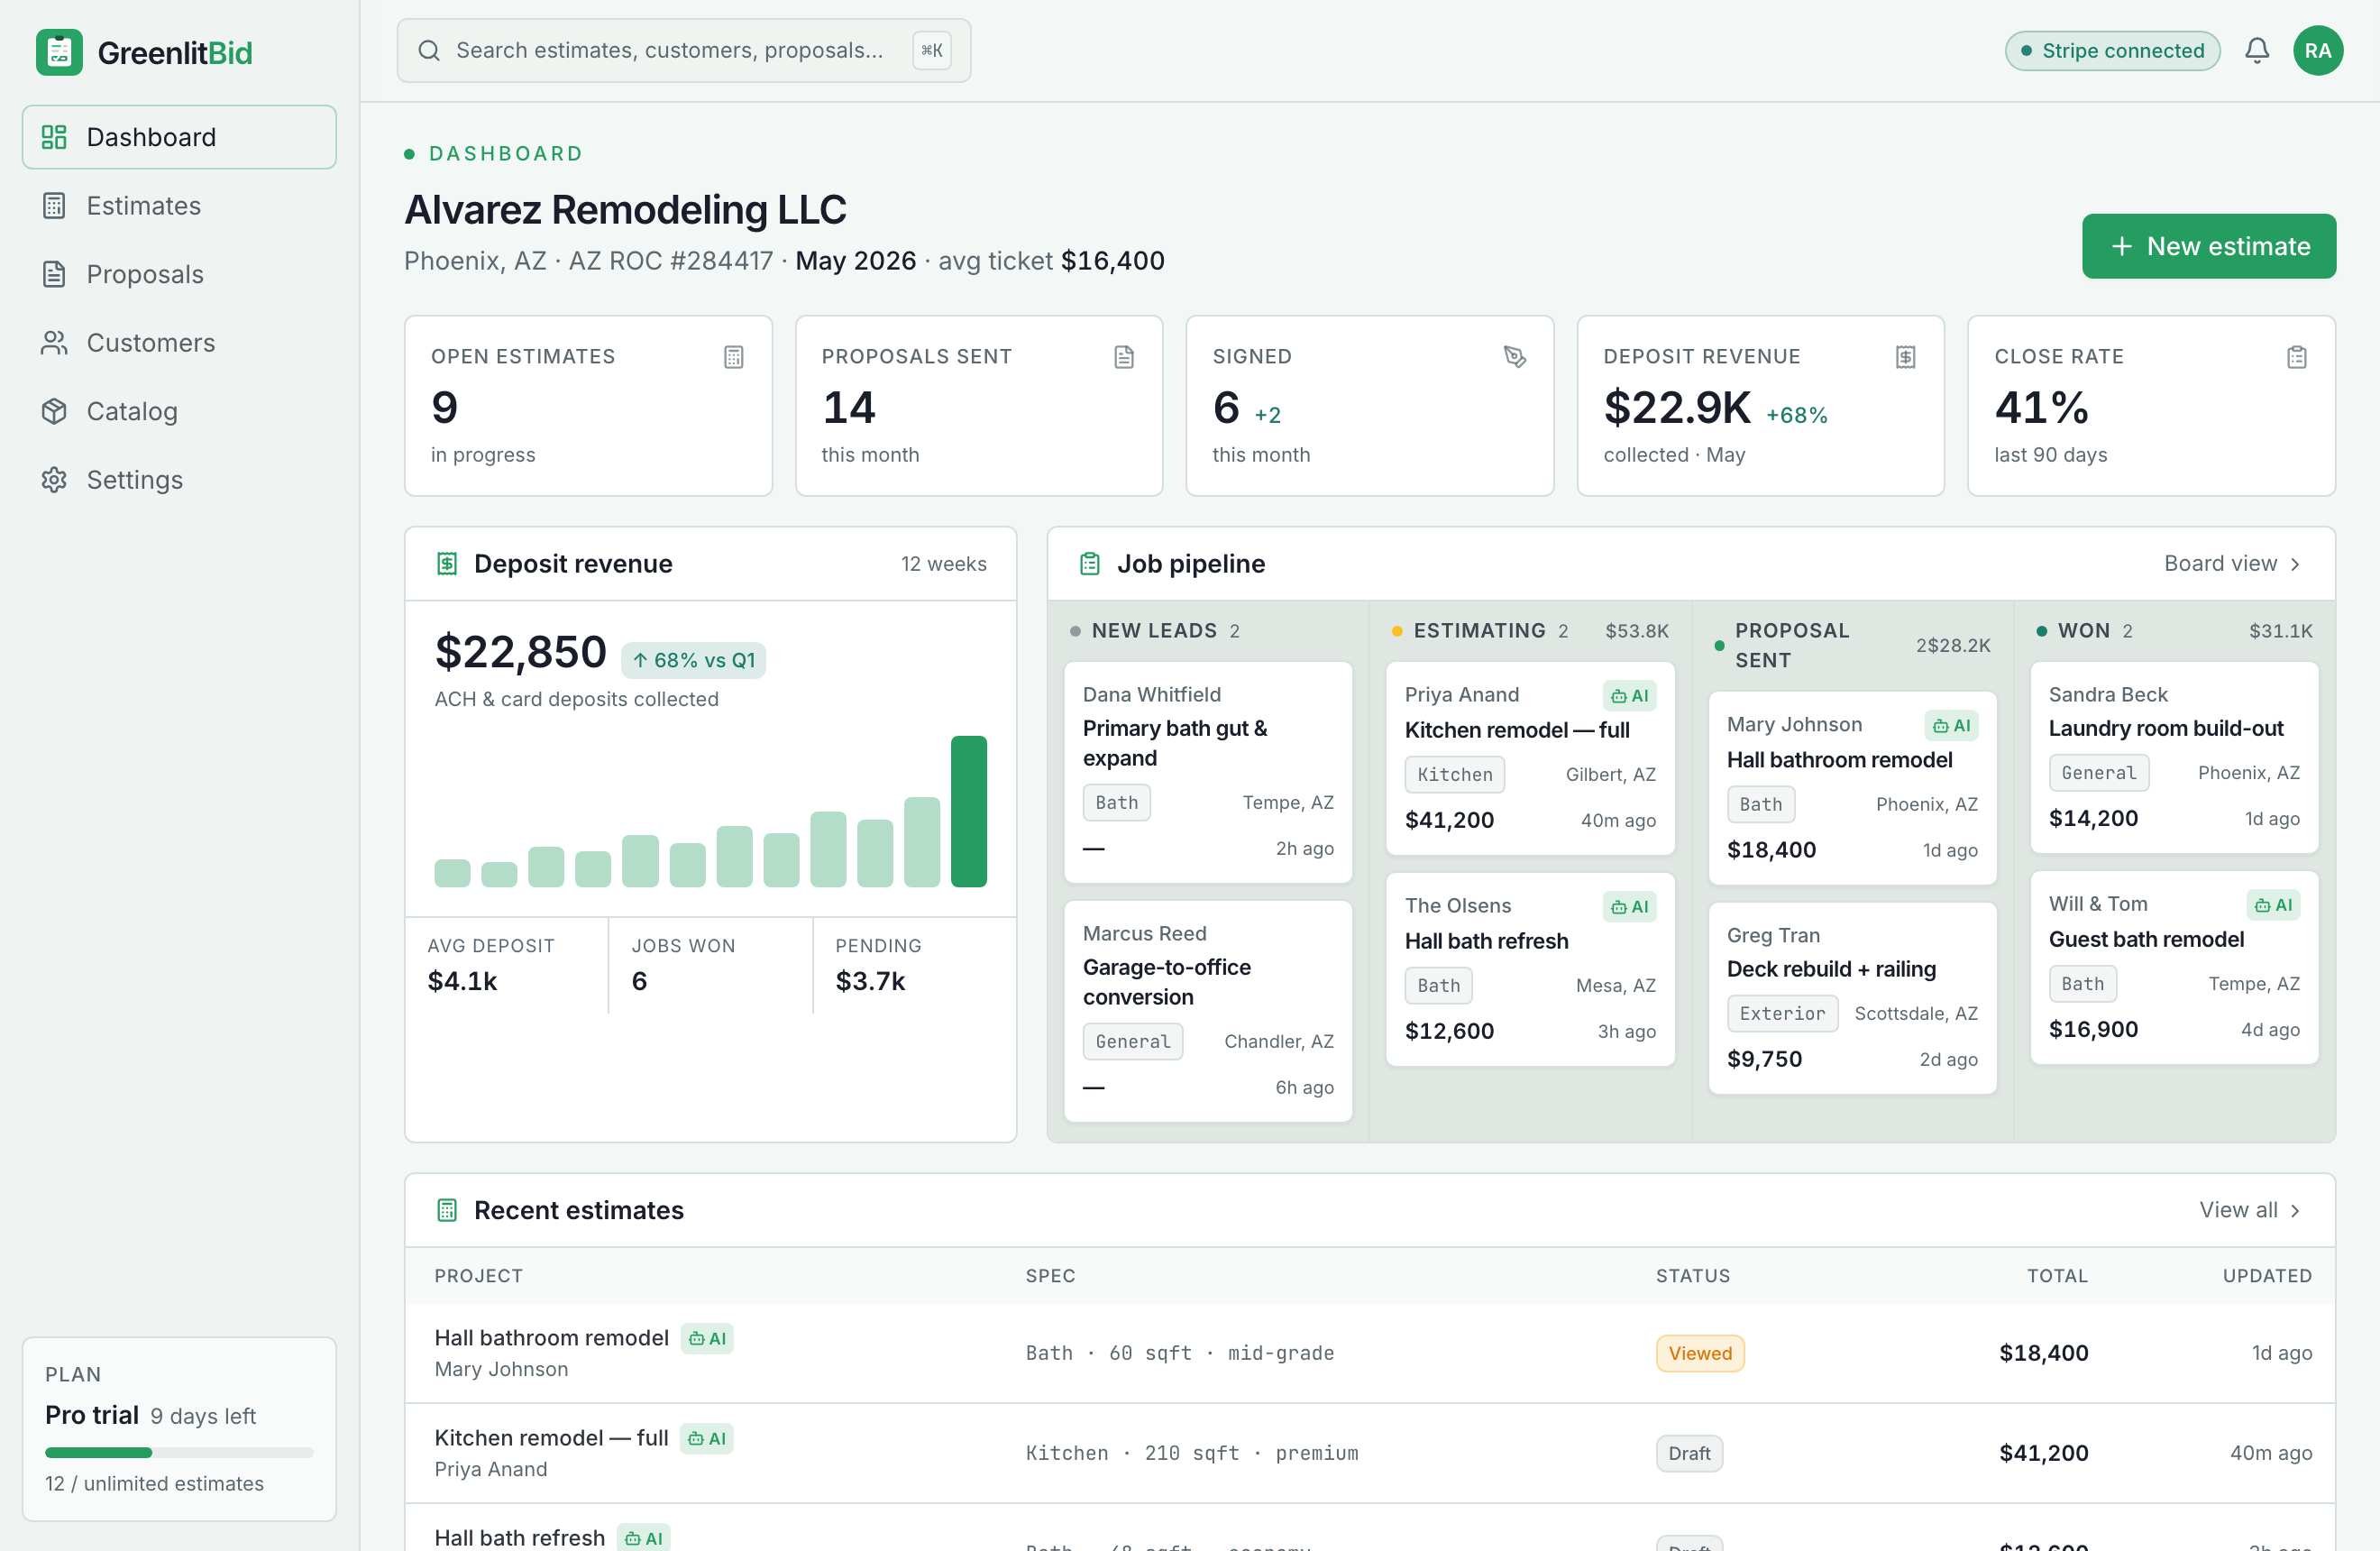The width and height of the screenshot is (2380, 1551).
Task: Click the Stripe connected status pill
Action: 2112,50
